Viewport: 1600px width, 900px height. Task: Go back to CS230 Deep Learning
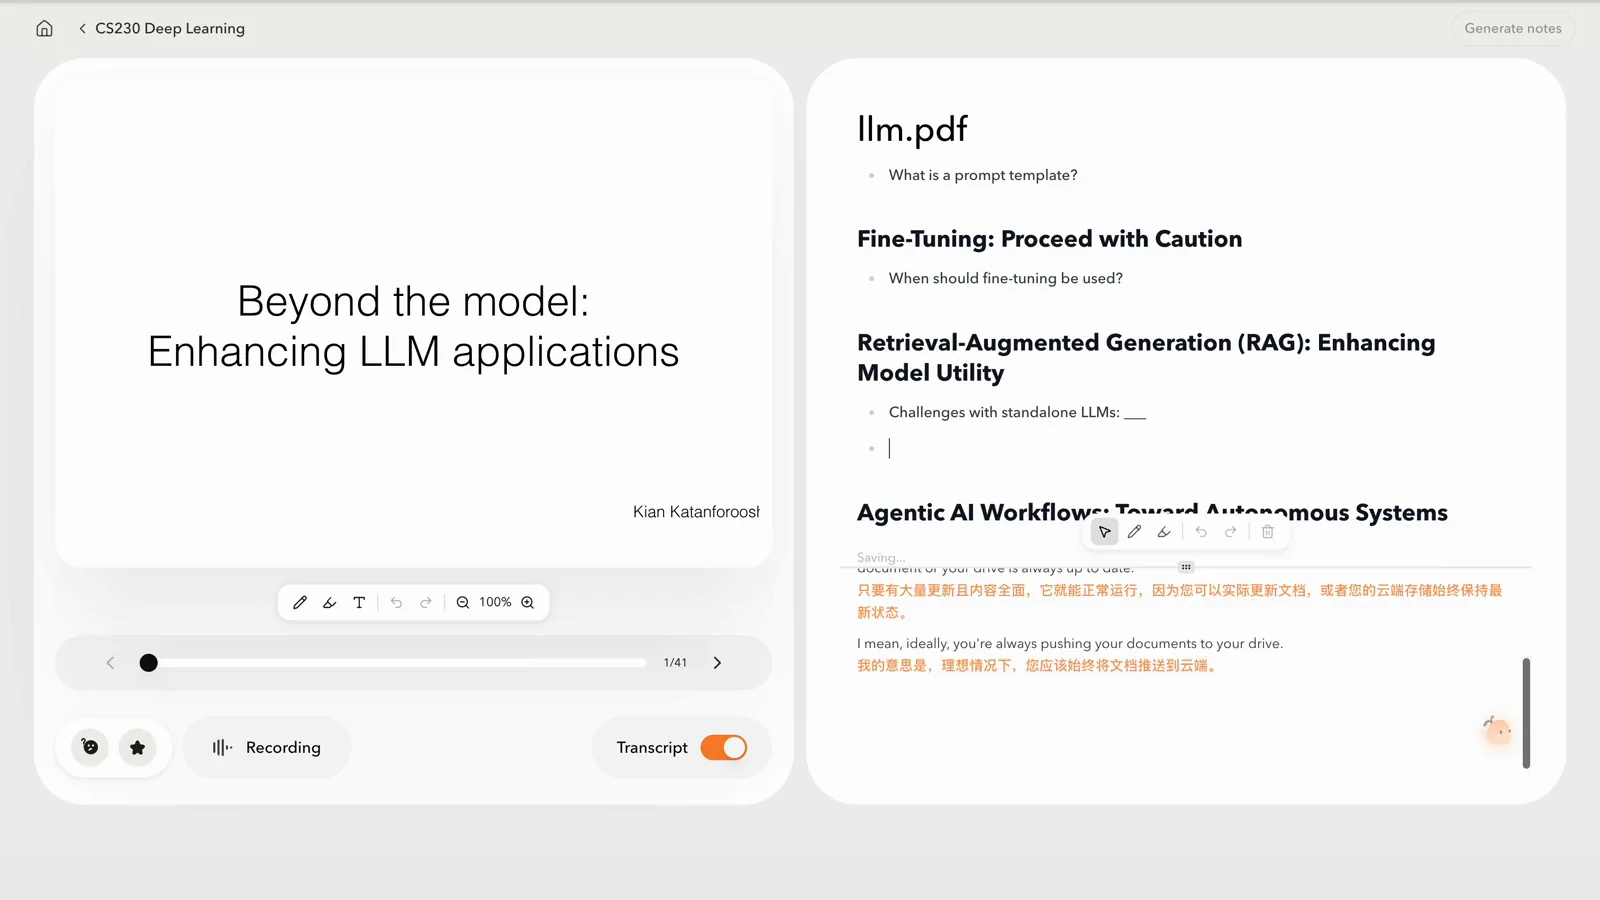tap(161, 28)
